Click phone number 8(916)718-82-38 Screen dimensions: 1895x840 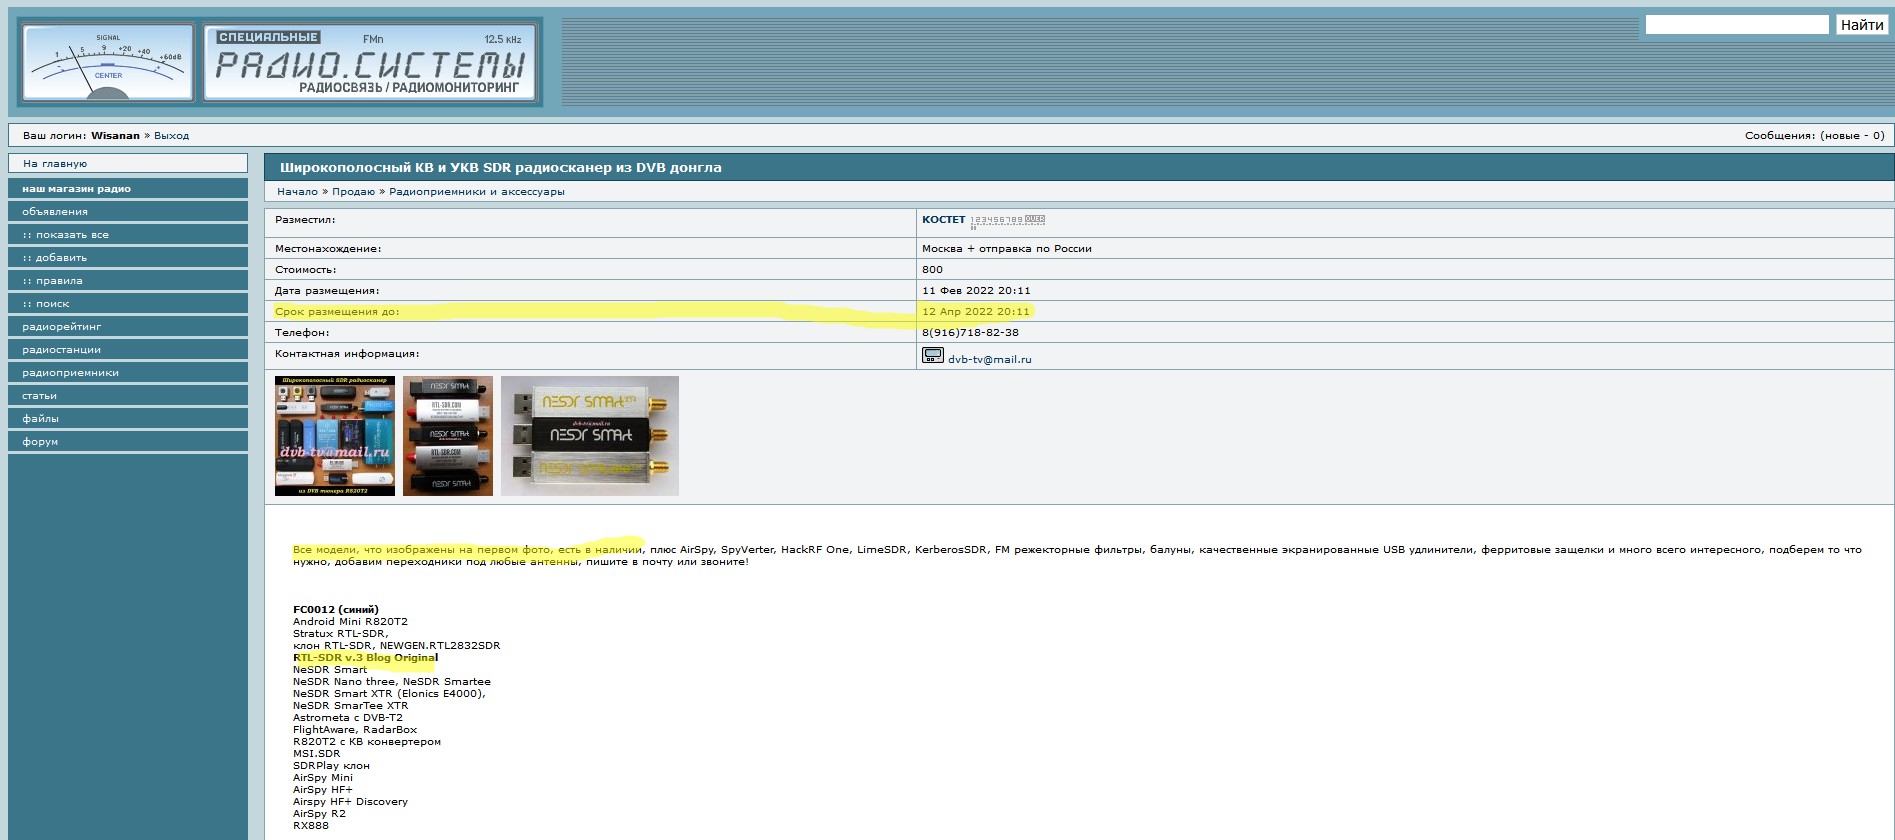pyautogui.click(x=970, y=333)
